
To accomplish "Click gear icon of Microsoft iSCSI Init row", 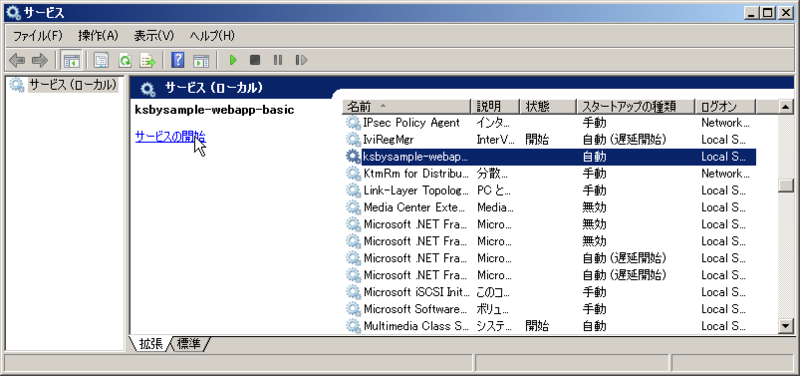I will click(x=353, y=292).
